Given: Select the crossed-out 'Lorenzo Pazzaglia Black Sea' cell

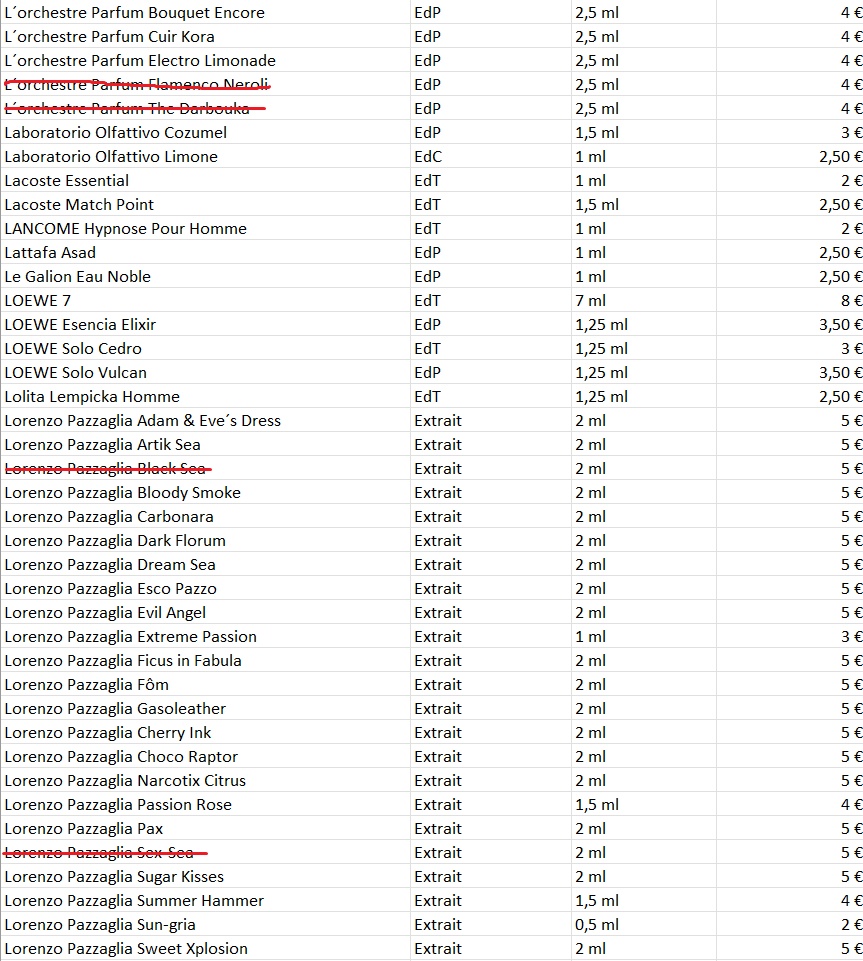Looking at the screenshot, I should pyautogui.click(x=108, y=468).
